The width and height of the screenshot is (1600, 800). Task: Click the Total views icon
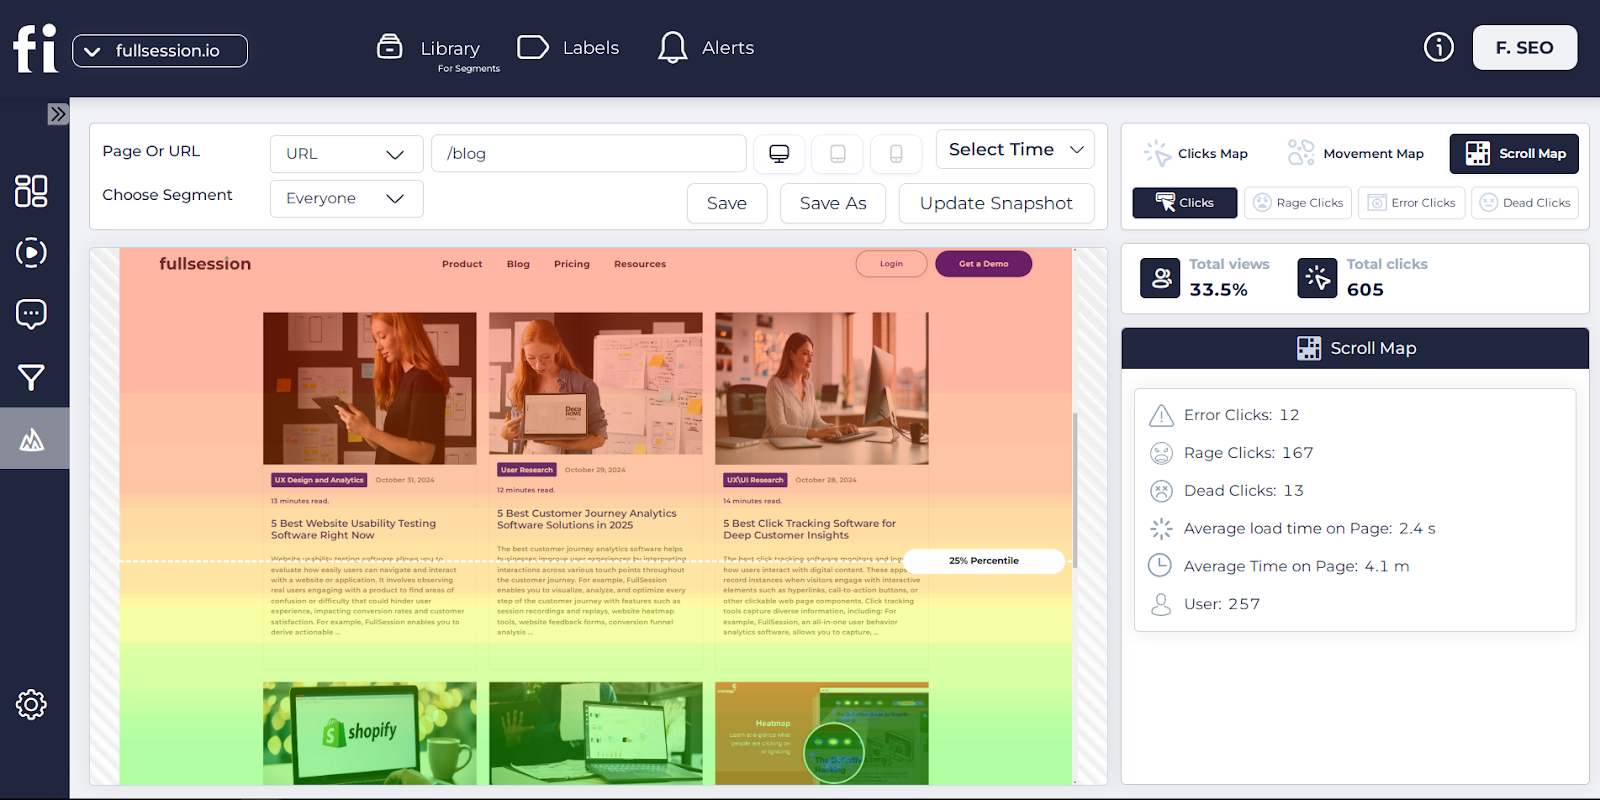coord(1160,278)
